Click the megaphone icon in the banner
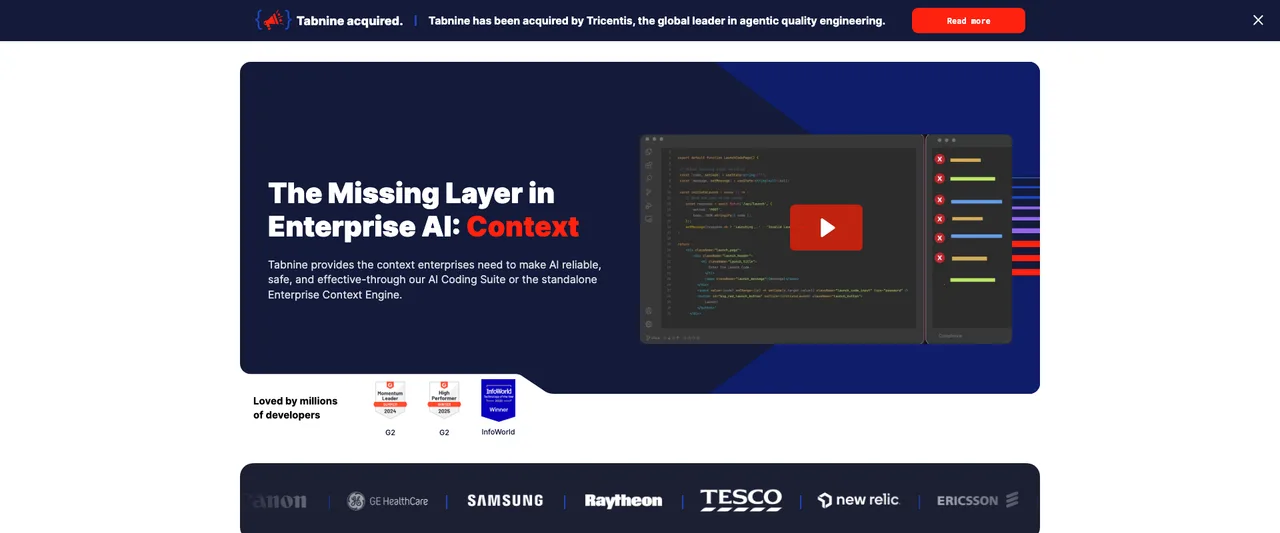 pos(273,20)
